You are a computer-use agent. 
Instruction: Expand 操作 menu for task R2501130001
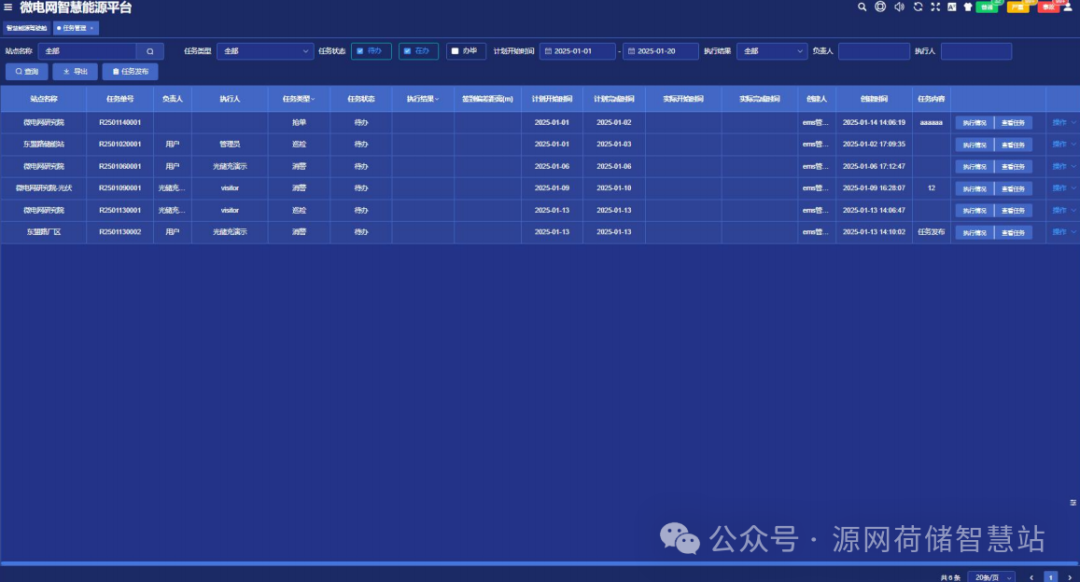pyautogui.click(x=1063, y=210)
